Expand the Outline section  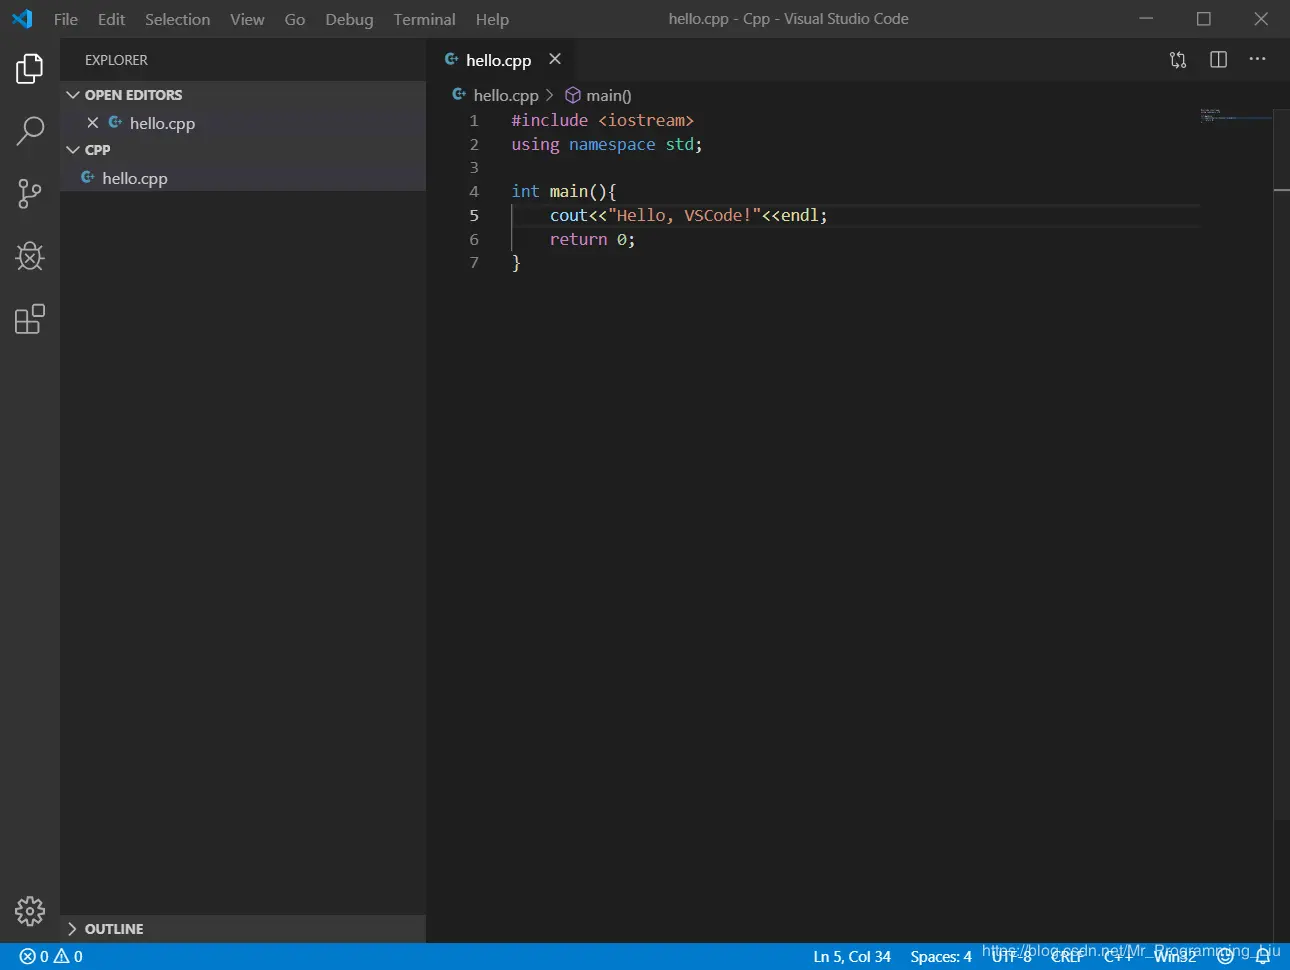243,929
